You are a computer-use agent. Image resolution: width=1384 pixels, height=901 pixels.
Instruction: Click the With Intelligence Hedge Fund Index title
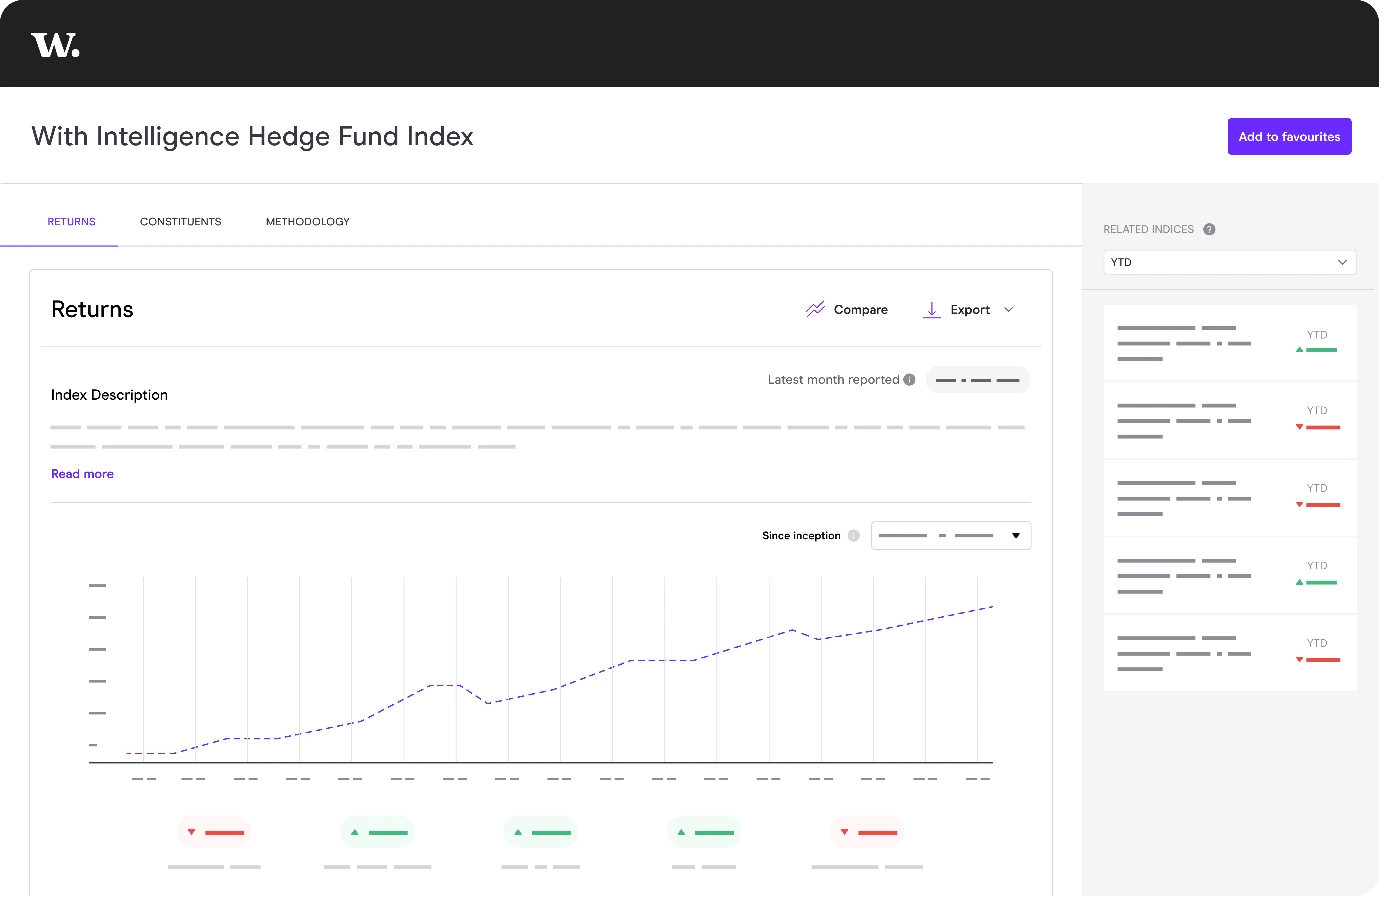point(253,137)
